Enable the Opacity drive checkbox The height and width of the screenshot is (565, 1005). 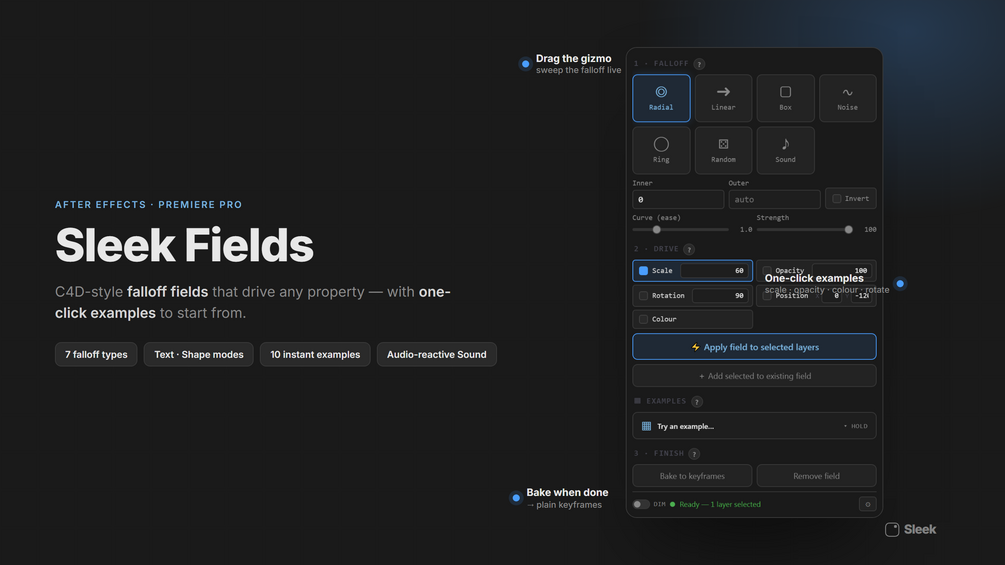767,271
